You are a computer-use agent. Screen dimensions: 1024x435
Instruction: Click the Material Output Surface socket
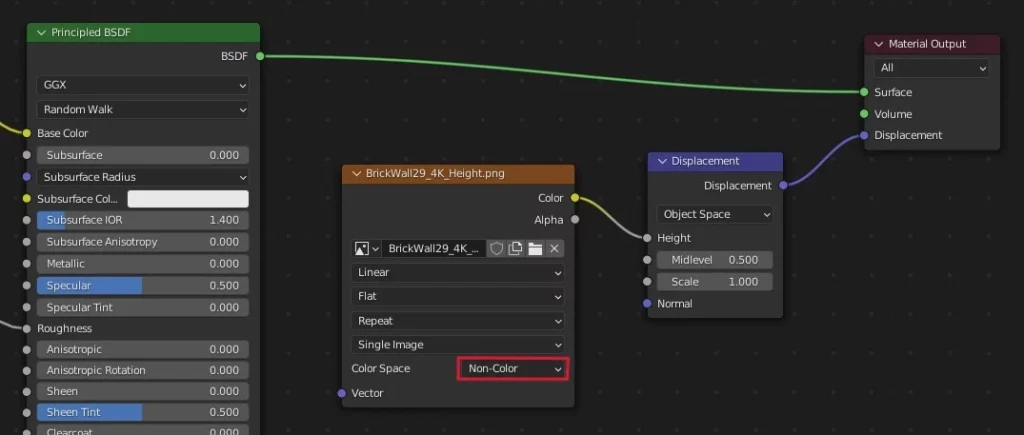click(864, 92)
